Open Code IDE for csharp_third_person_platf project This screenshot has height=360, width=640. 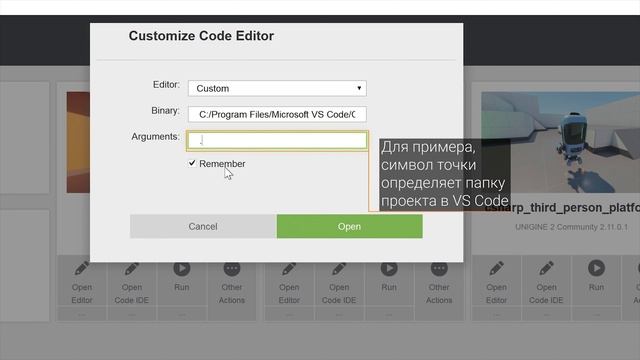(546, 282)
